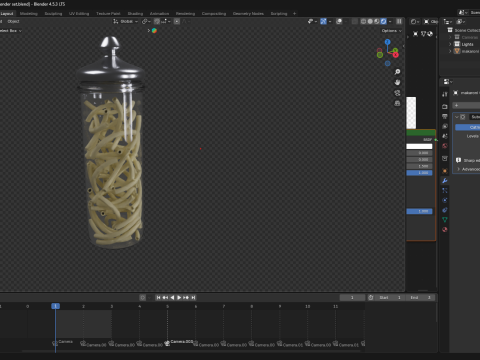Screen dimensions: 480x360
Task: Open the Collection properties tab icon
Action: [445, 158]
